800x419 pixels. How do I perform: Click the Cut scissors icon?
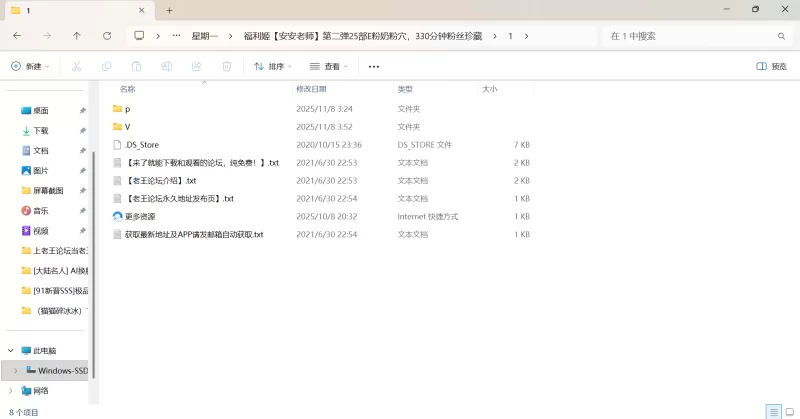point(76,66)
